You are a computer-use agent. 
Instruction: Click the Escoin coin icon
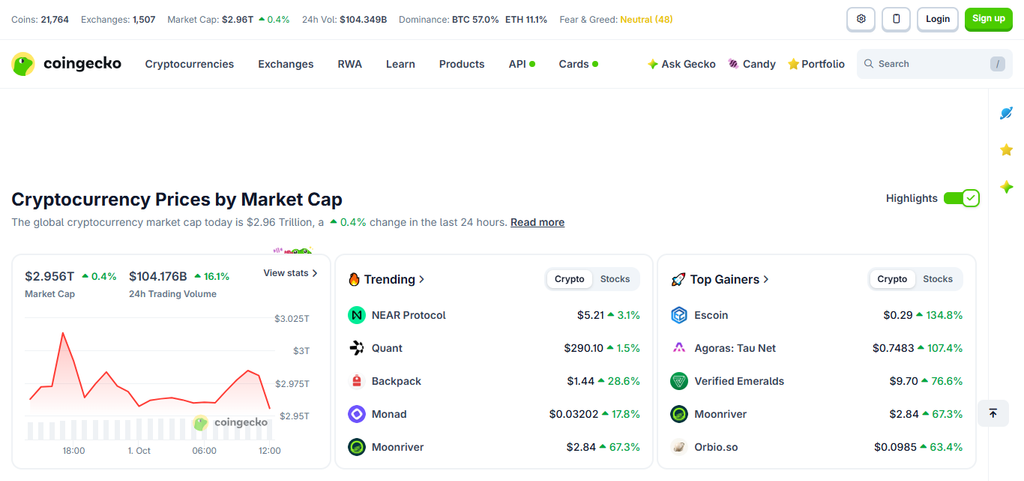679,315
